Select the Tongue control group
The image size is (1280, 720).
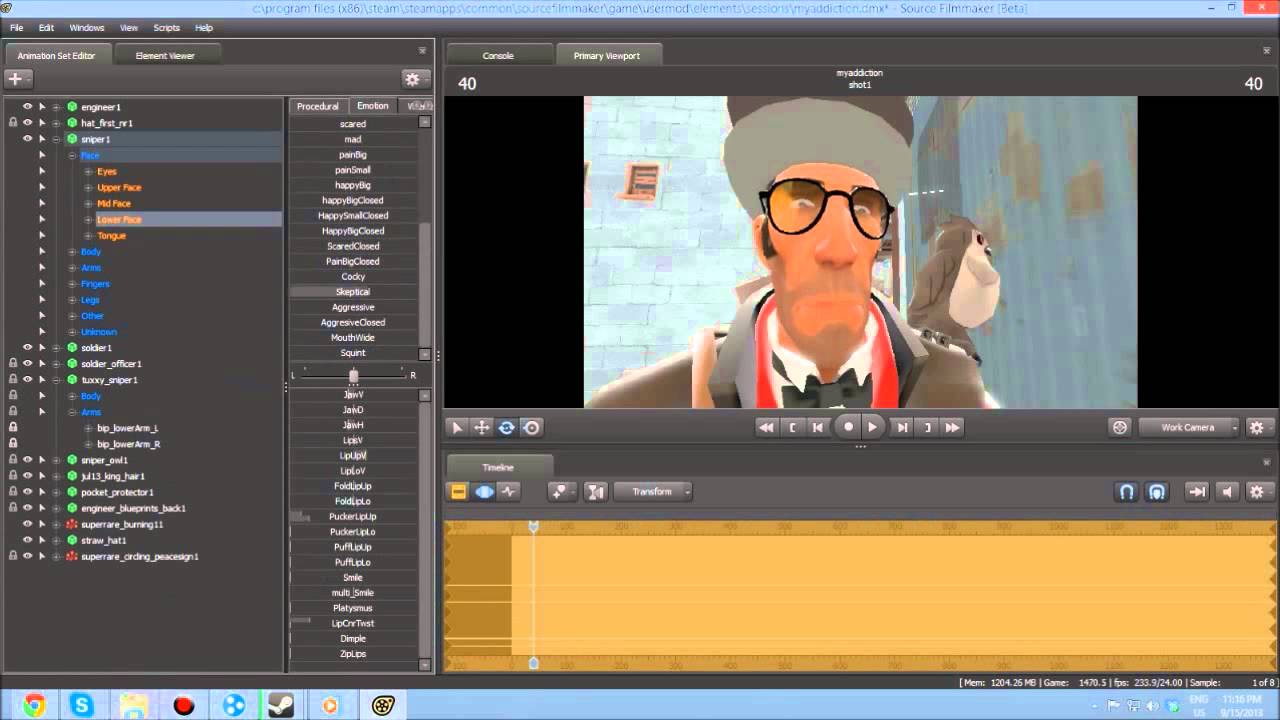(111, 236)
